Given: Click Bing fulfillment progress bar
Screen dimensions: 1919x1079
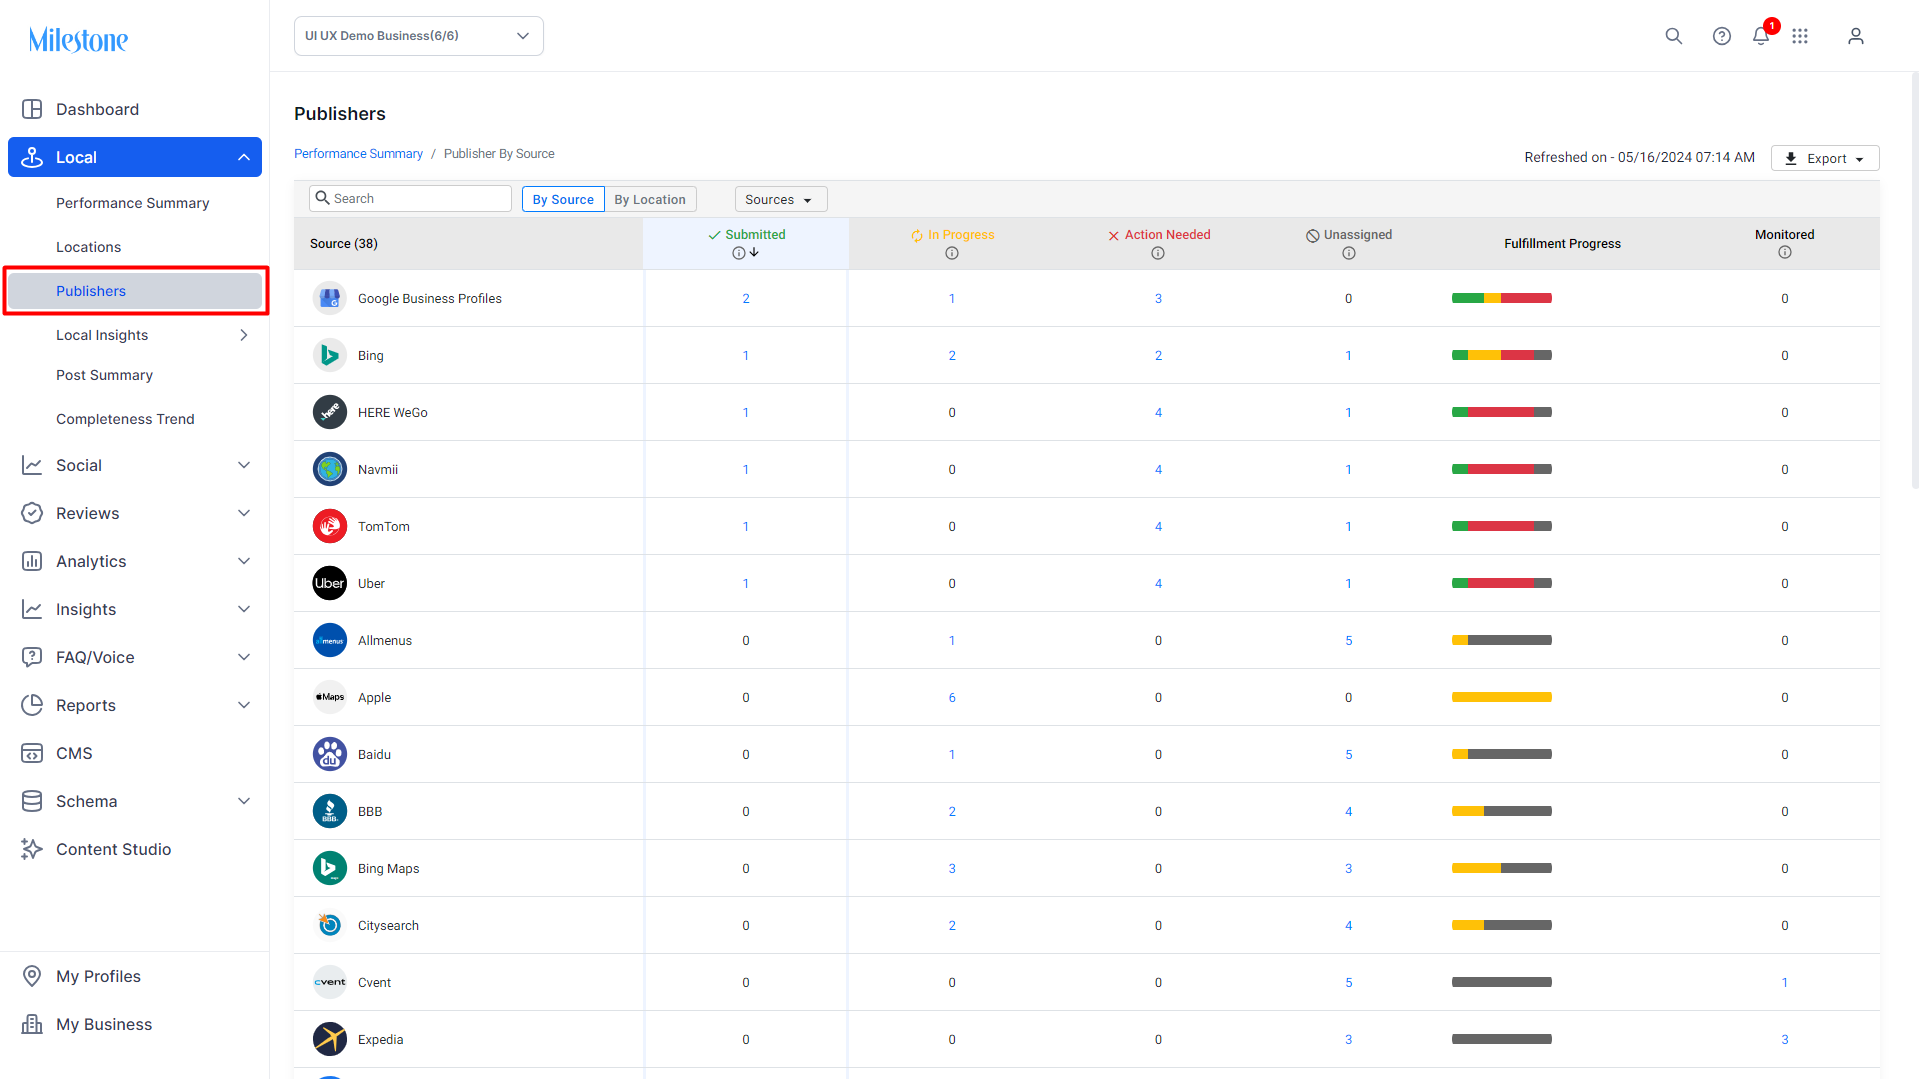Looking at the screenshot, I should [1501, 355].
